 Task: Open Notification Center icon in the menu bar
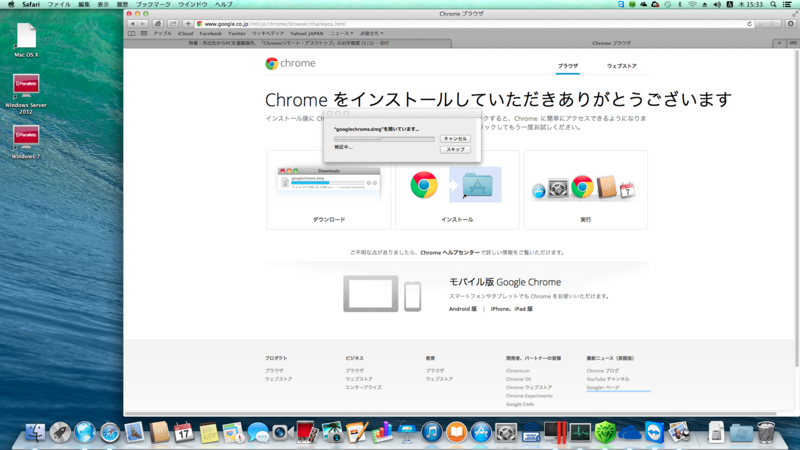(788, 4)
